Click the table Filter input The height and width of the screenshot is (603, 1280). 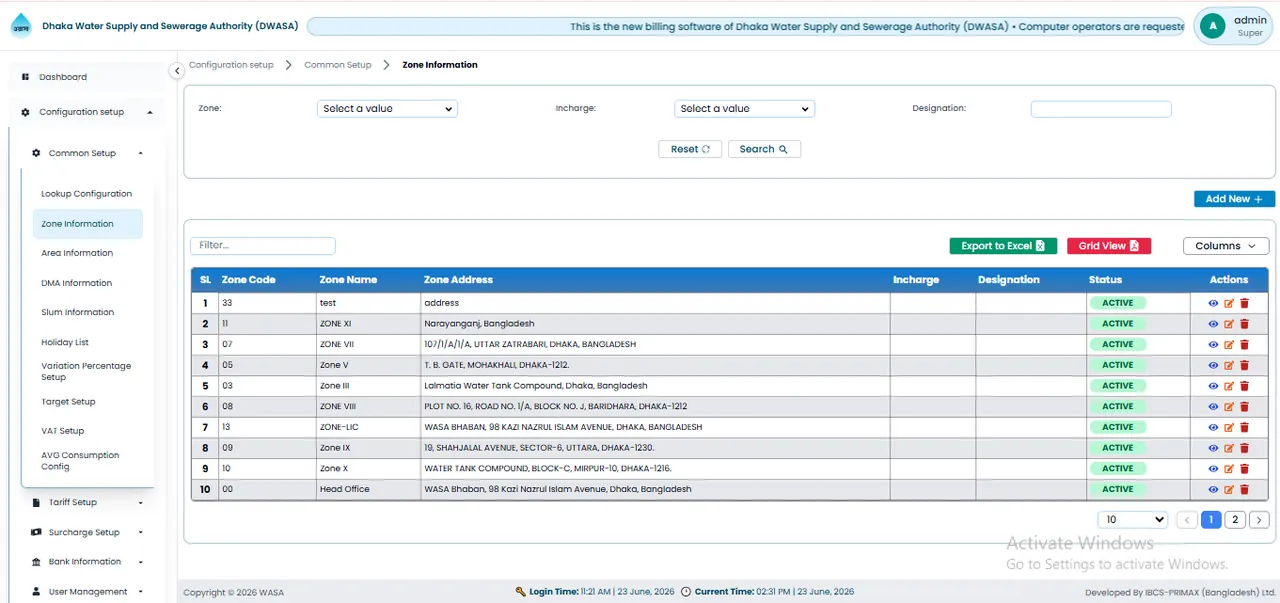[x=263, y=246]
